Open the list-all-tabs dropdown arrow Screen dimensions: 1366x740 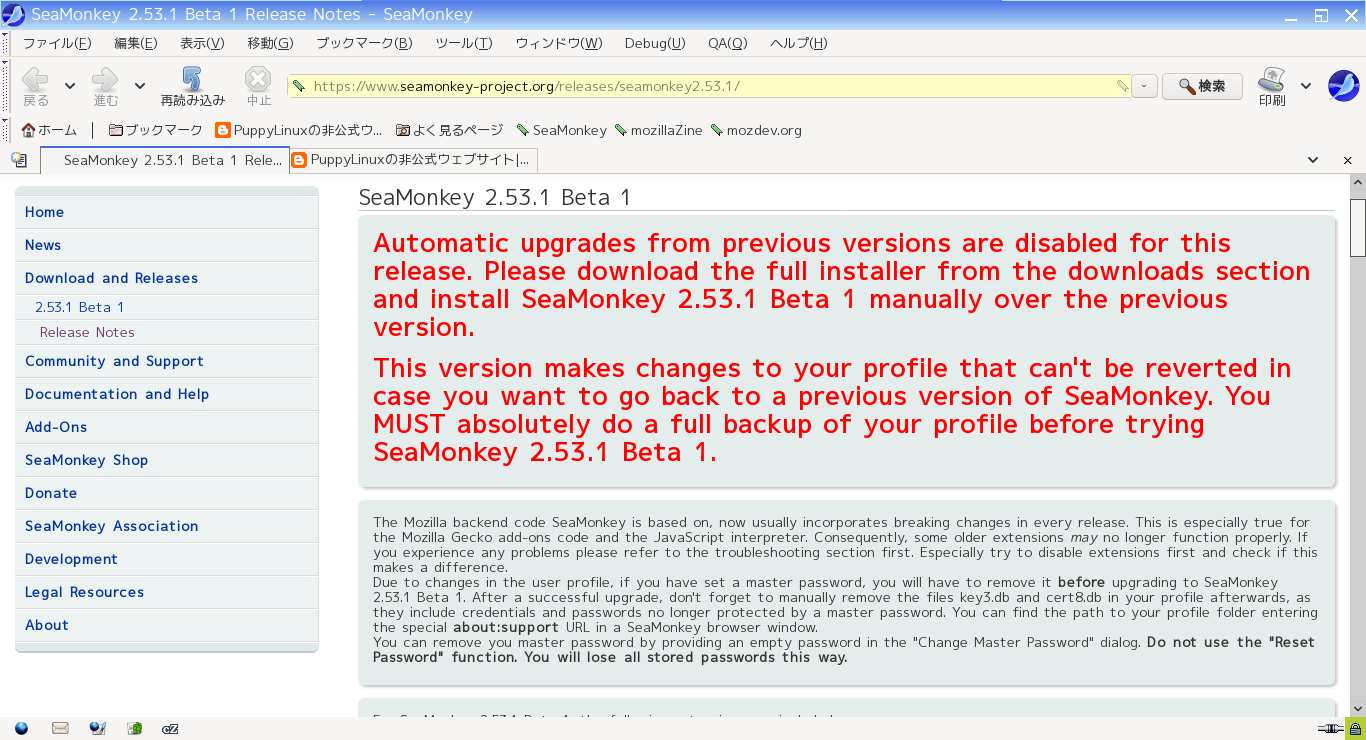pos(1313,160)
